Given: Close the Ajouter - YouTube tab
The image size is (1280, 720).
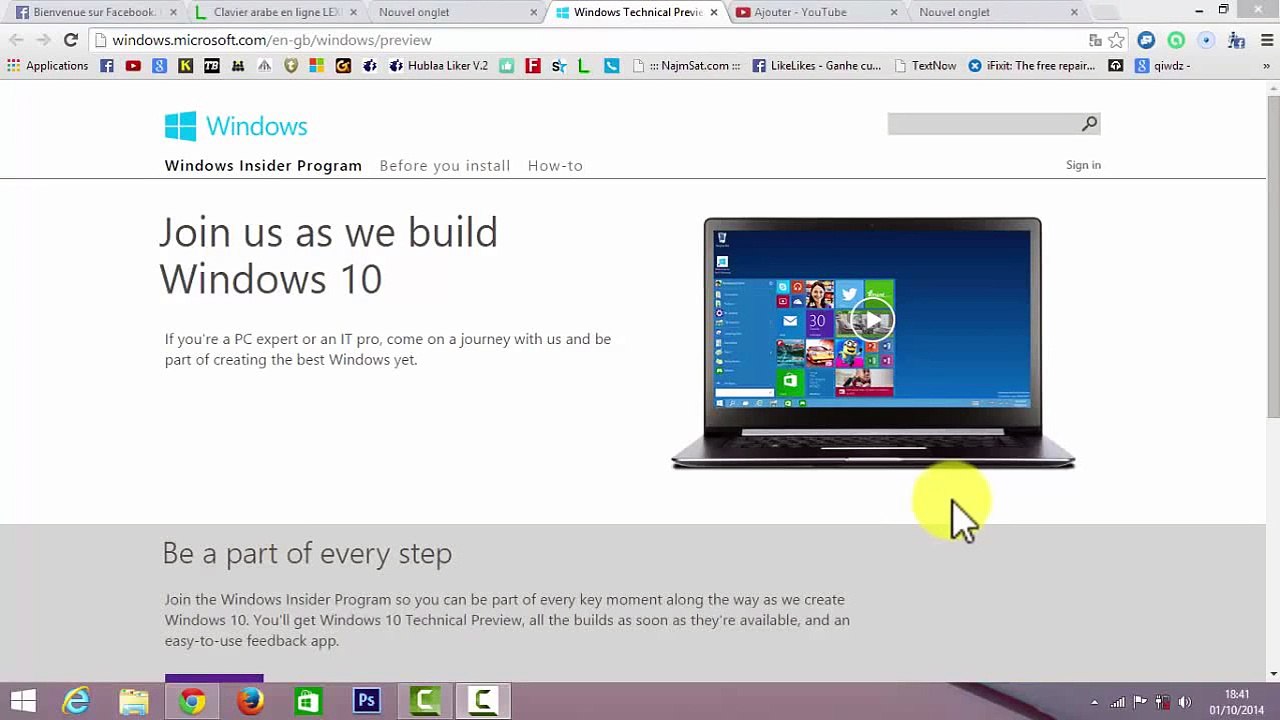Looking at the screenshot, I should coord(893,12).
